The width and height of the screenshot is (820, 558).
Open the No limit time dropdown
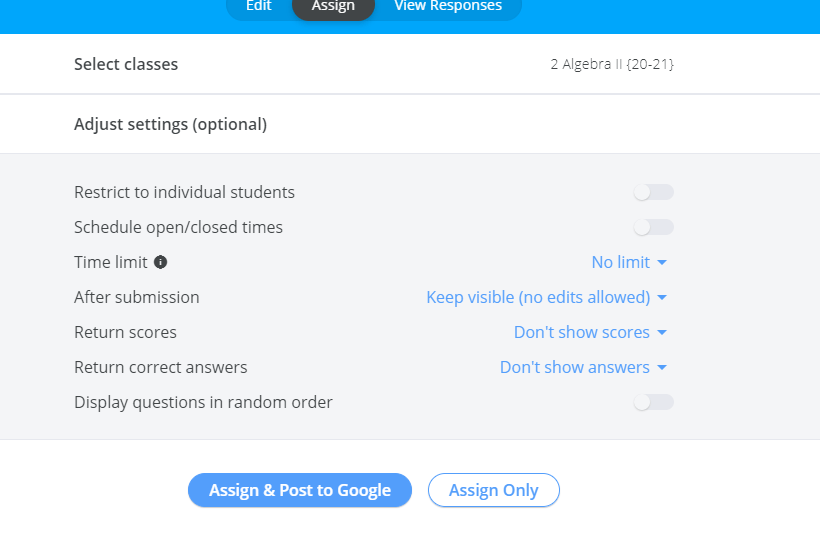point(621,262)
